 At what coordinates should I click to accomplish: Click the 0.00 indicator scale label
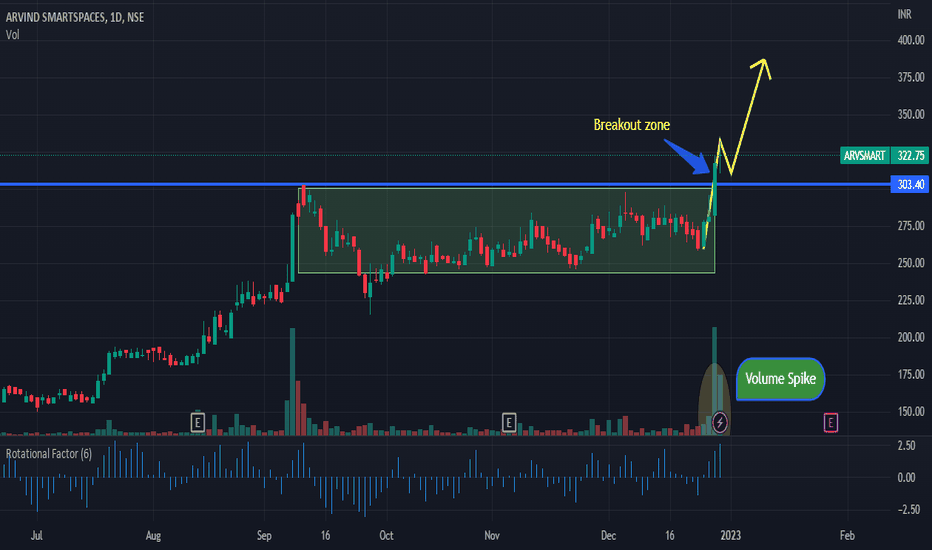click(906, 477)
